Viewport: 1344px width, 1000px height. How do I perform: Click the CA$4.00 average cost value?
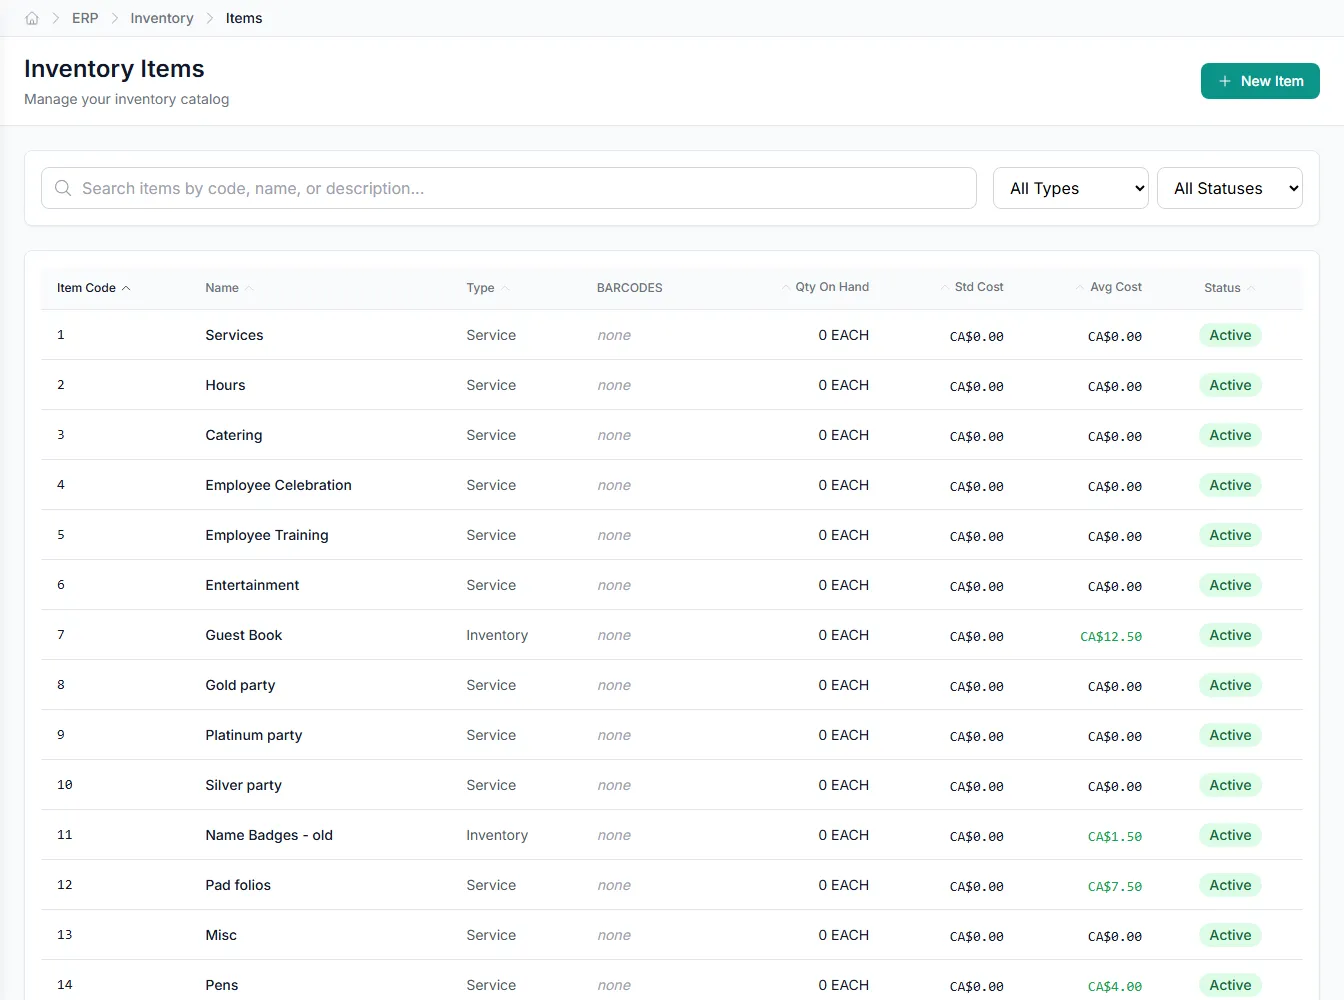pos(1115,986)
